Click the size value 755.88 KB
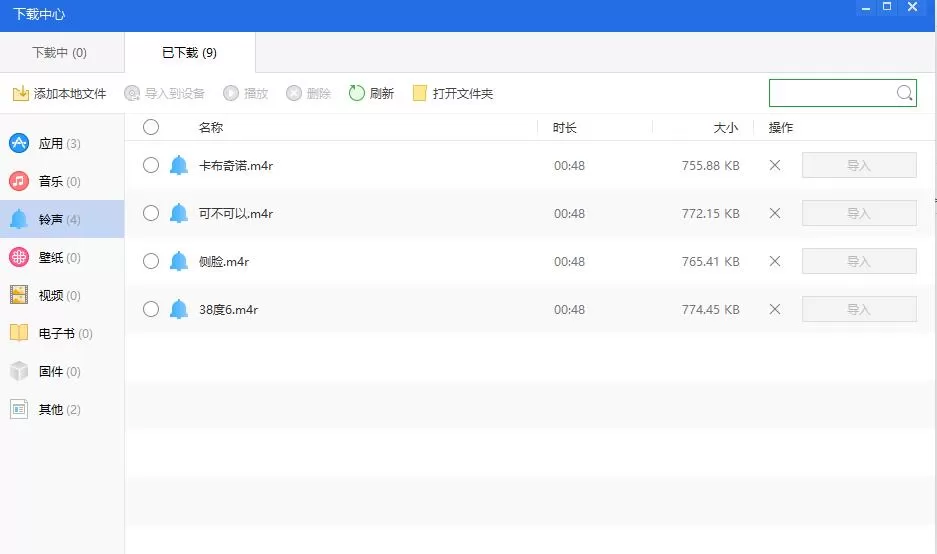937x554 pixels. click(711, 166)
